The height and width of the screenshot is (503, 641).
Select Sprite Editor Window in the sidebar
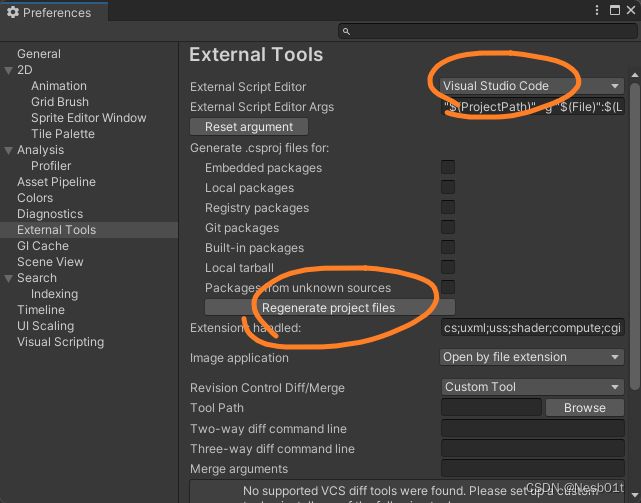(88, 118)
